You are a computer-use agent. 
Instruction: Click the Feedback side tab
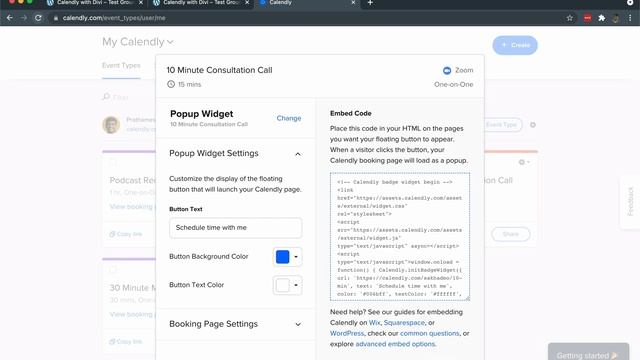coord(631,201)
